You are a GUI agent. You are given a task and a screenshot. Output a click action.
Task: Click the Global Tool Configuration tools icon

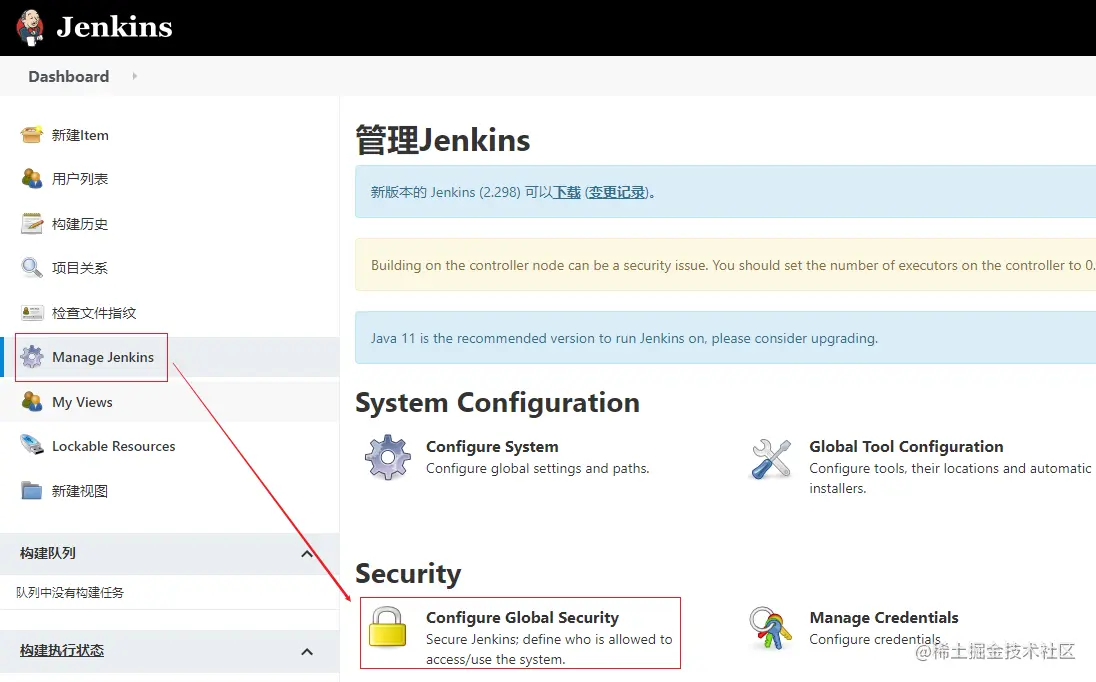pos(771,458)
